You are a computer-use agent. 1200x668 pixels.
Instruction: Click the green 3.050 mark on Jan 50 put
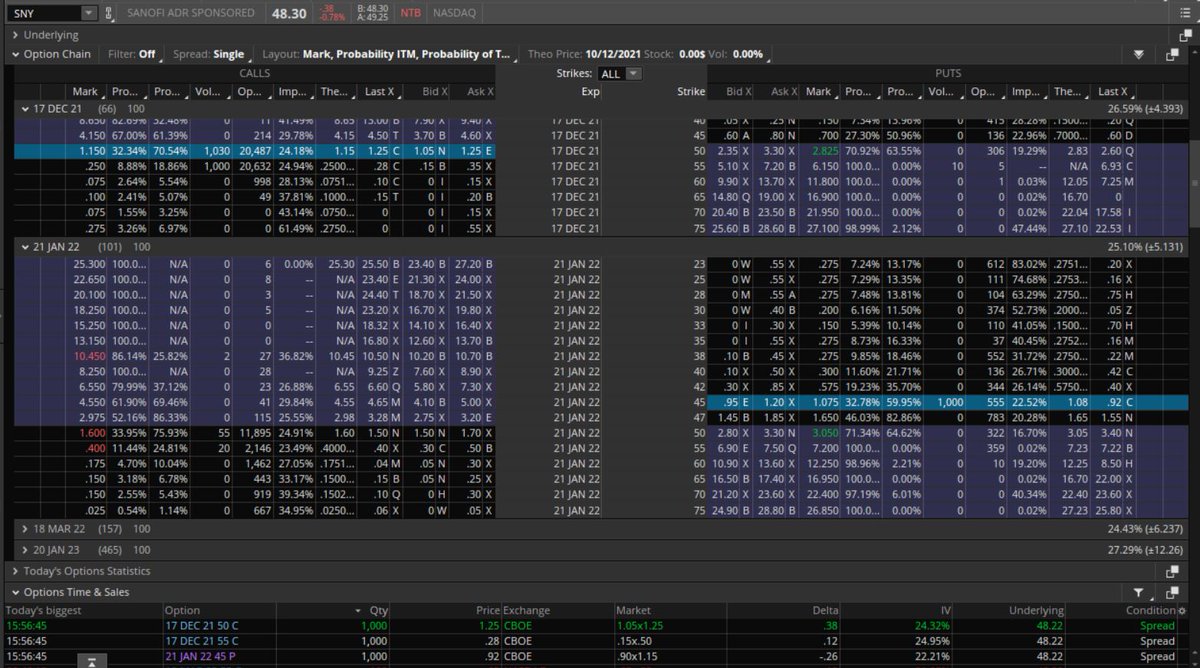[x=824, y=431]
